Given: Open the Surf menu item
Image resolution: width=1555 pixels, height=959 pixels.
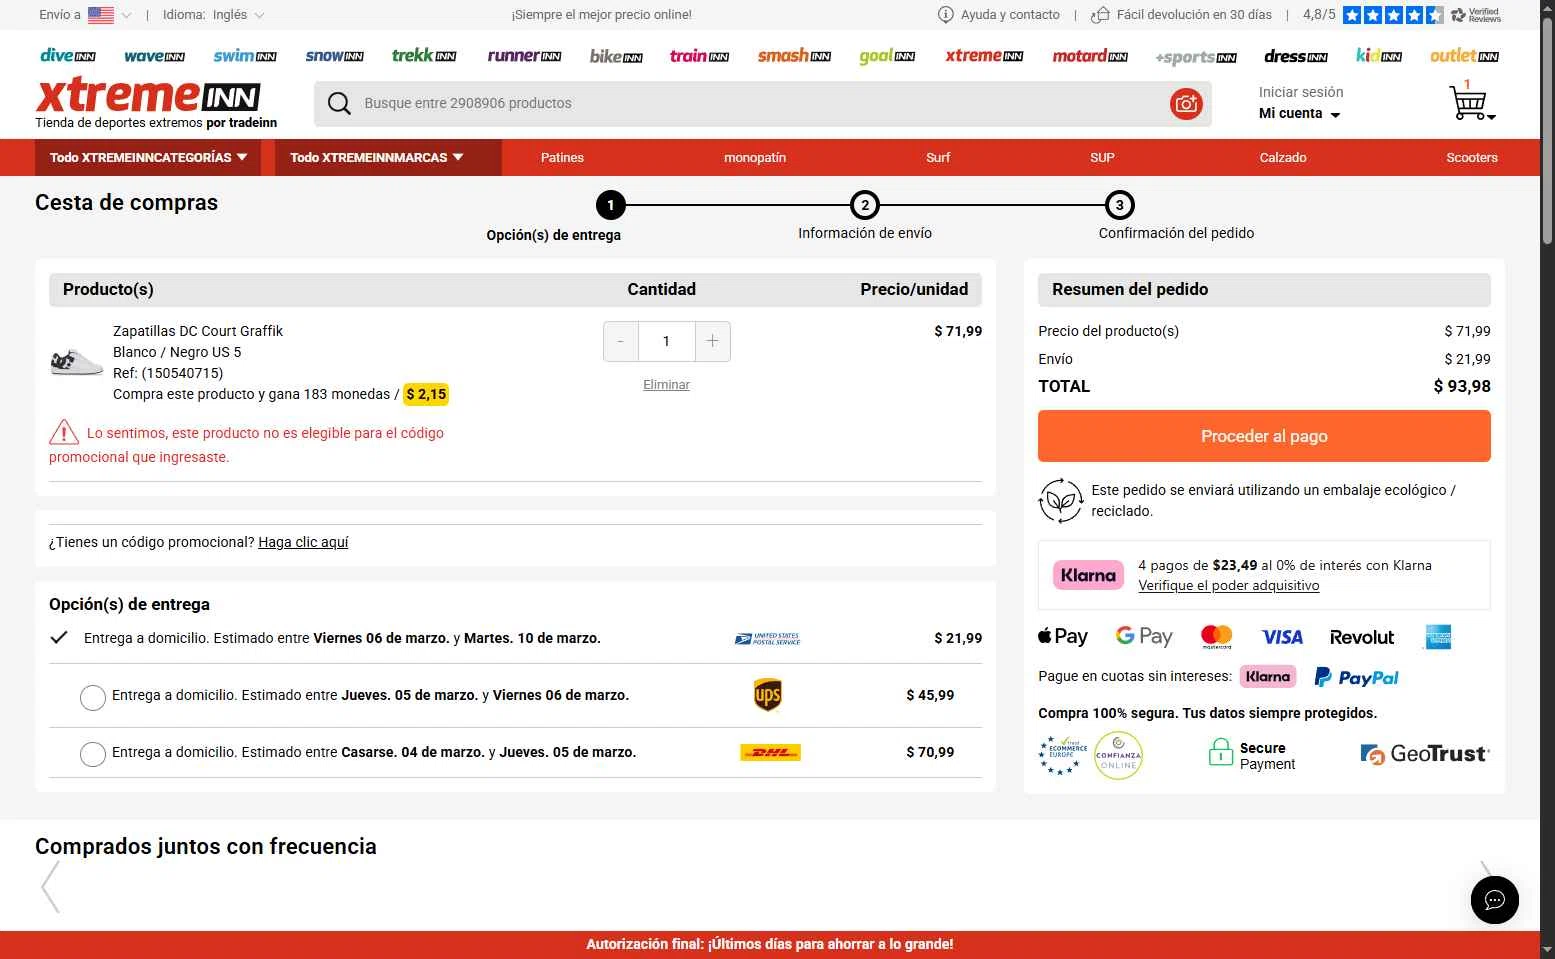Looking at the screenshot, I should pyautogui.click(x=938, y=158).
